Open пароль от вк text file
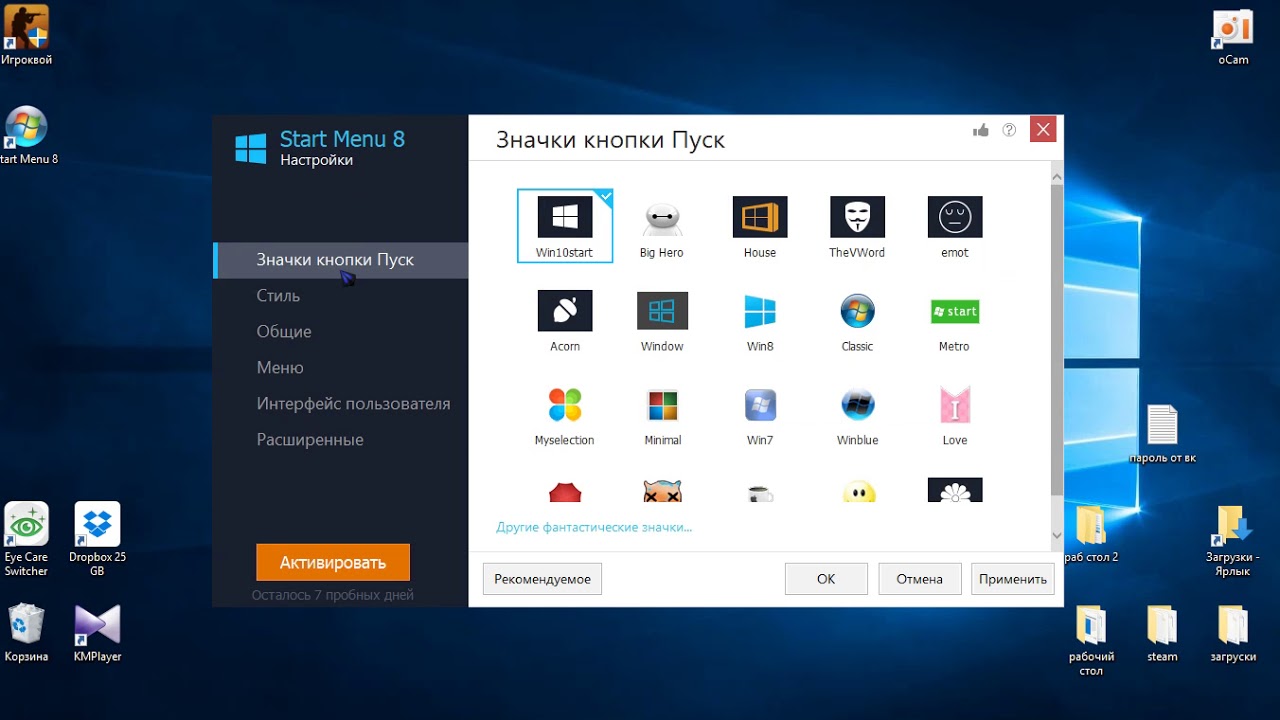The height and width of the screenshot is (720, 1280). pyautogui.click(x=1162, y=434)
